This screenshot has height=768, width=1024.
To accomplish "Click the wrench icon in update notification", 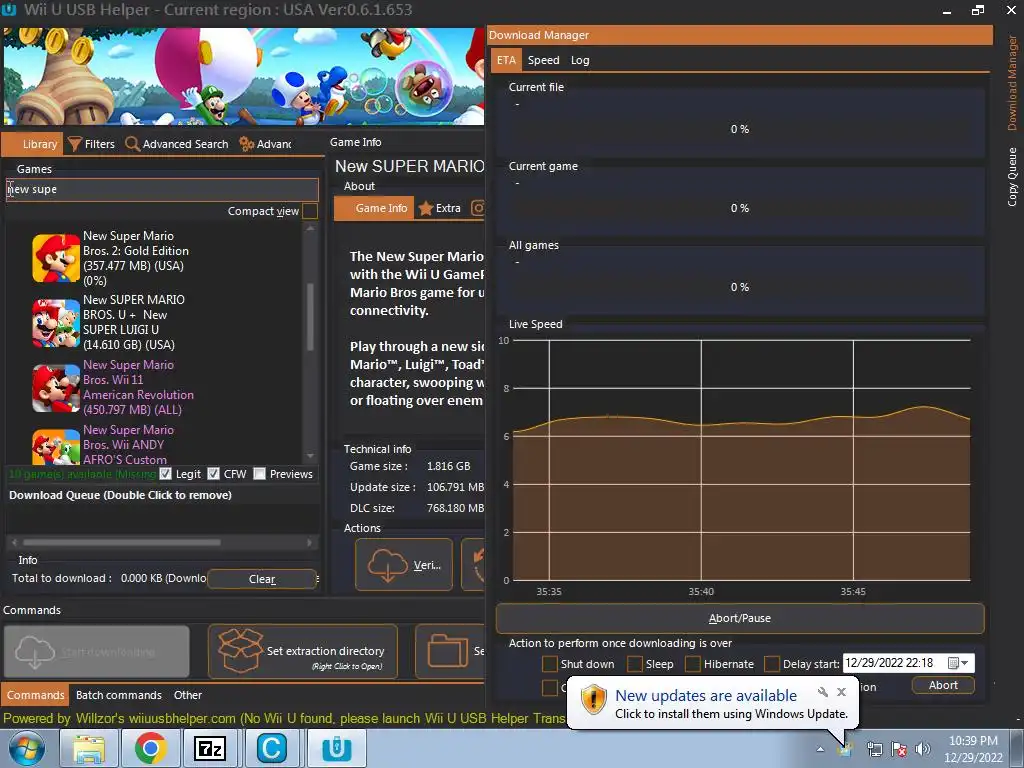I will click(x=823, y=692).
